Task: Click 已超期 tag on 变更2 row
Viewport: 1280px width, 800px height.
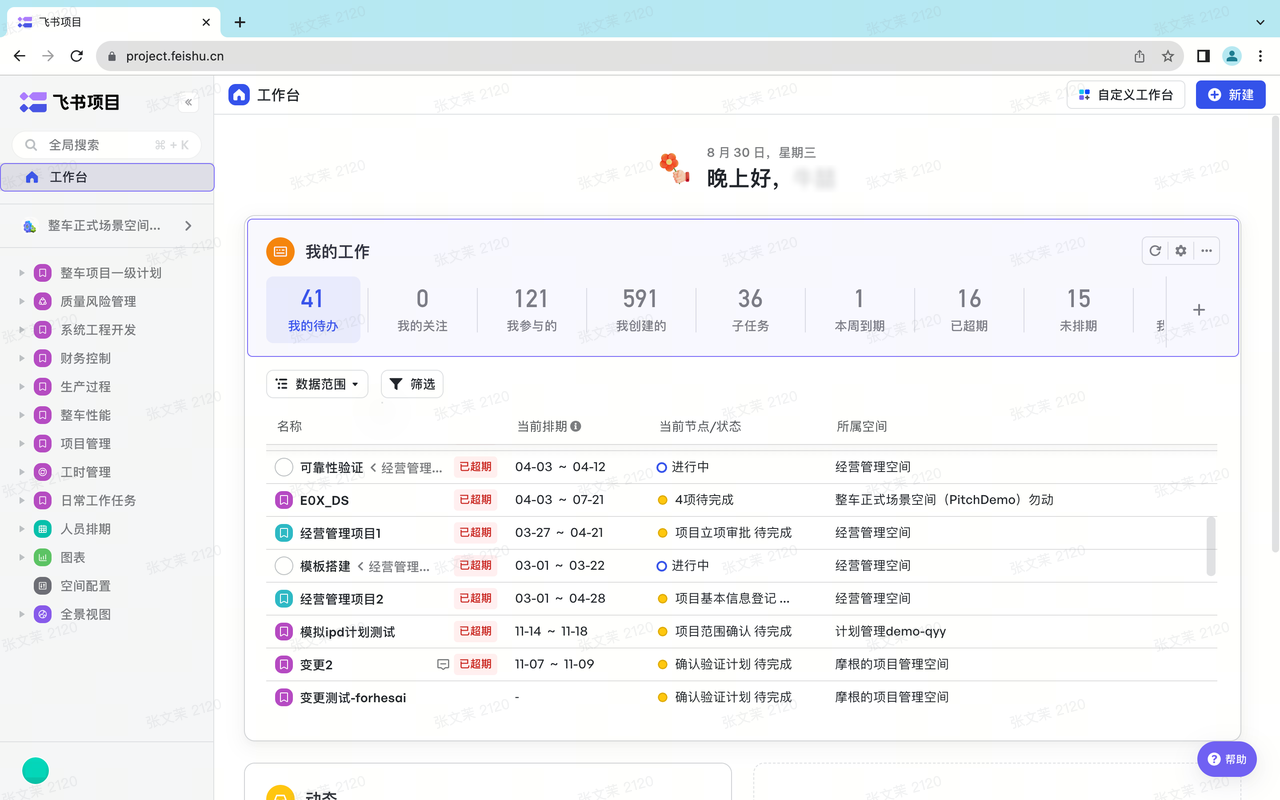Action: tap(475, 664)
